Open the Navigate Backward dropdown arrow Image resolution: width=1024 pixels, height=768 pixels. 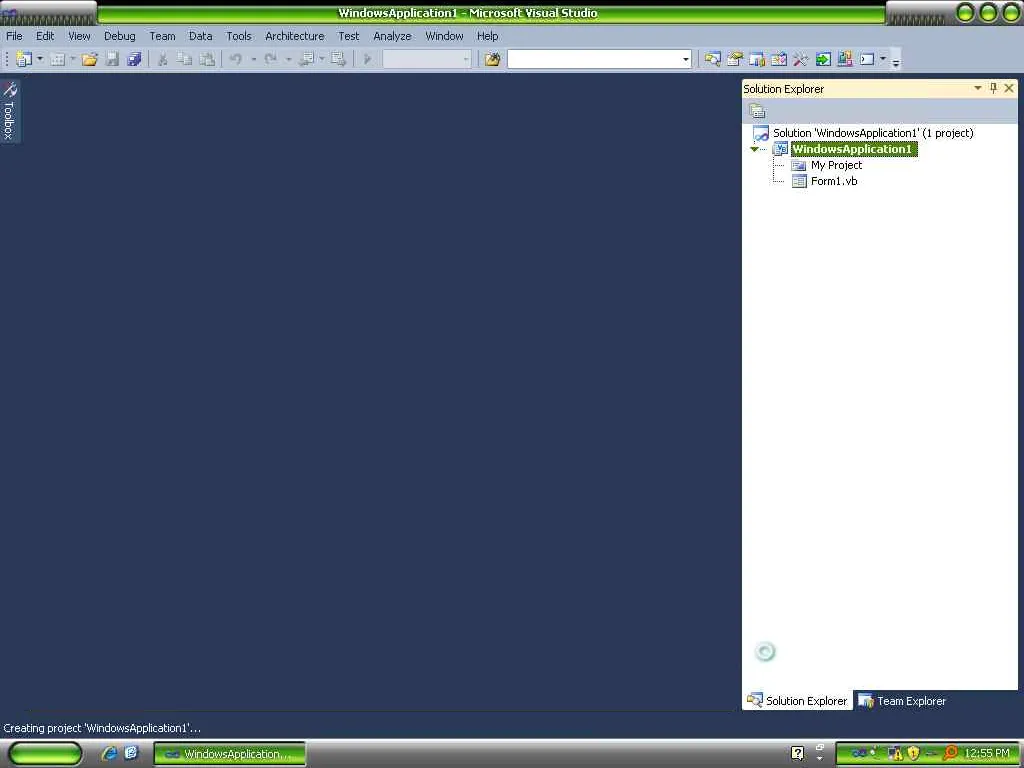pyautogui.click(x=321, y=59)
